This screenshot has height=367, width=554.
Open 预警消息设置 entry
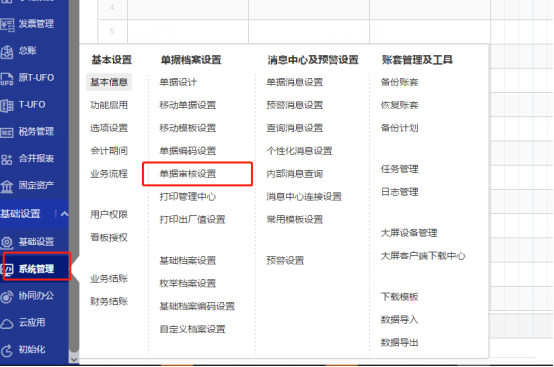[x=295, y=105]
